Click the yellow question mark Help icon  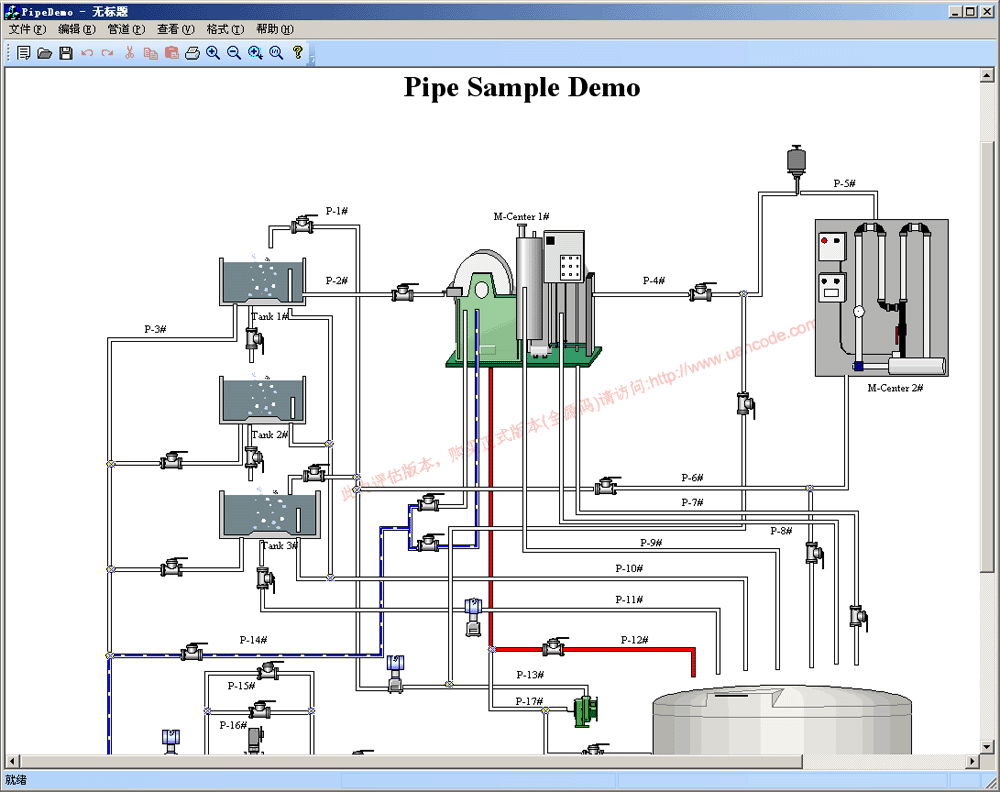297,53
